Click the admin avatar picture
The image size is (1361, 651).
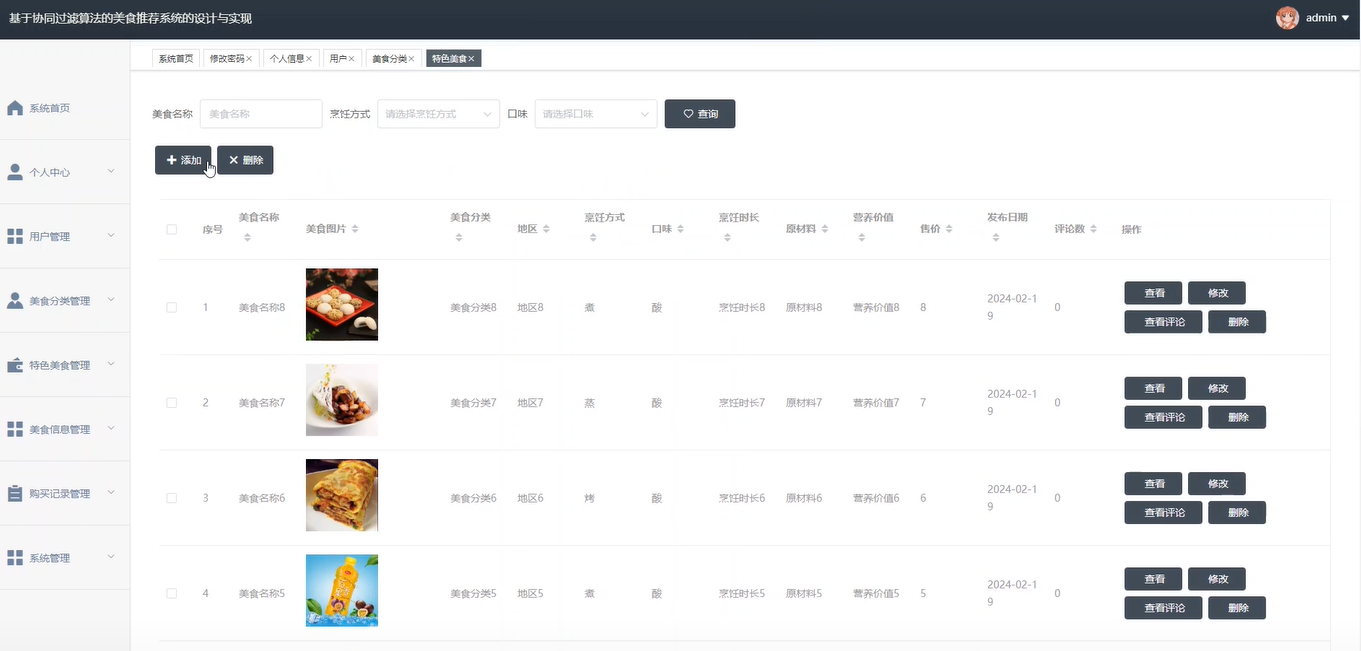[x=1287, y=18]
